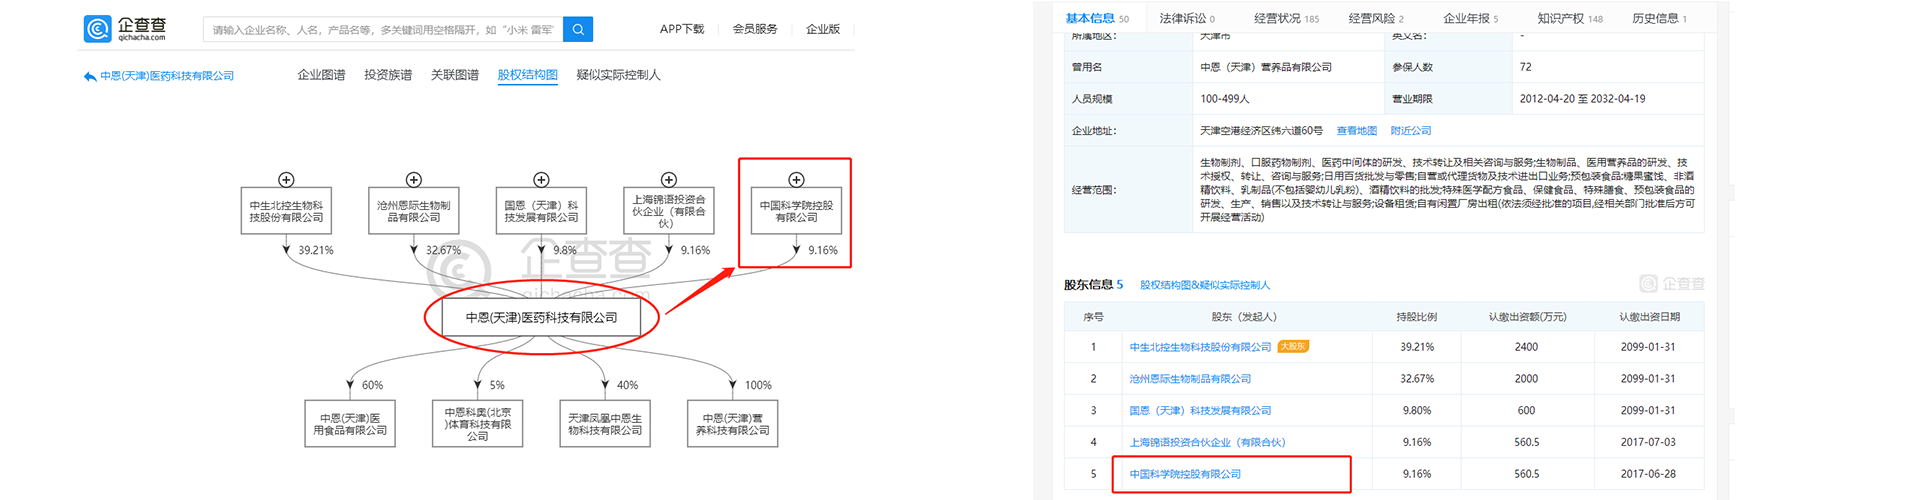This screenshot has width=1920, height=500.
Task: Expand the plus above 中生北控生物科技股份有限公司
Action: [286, 180]
